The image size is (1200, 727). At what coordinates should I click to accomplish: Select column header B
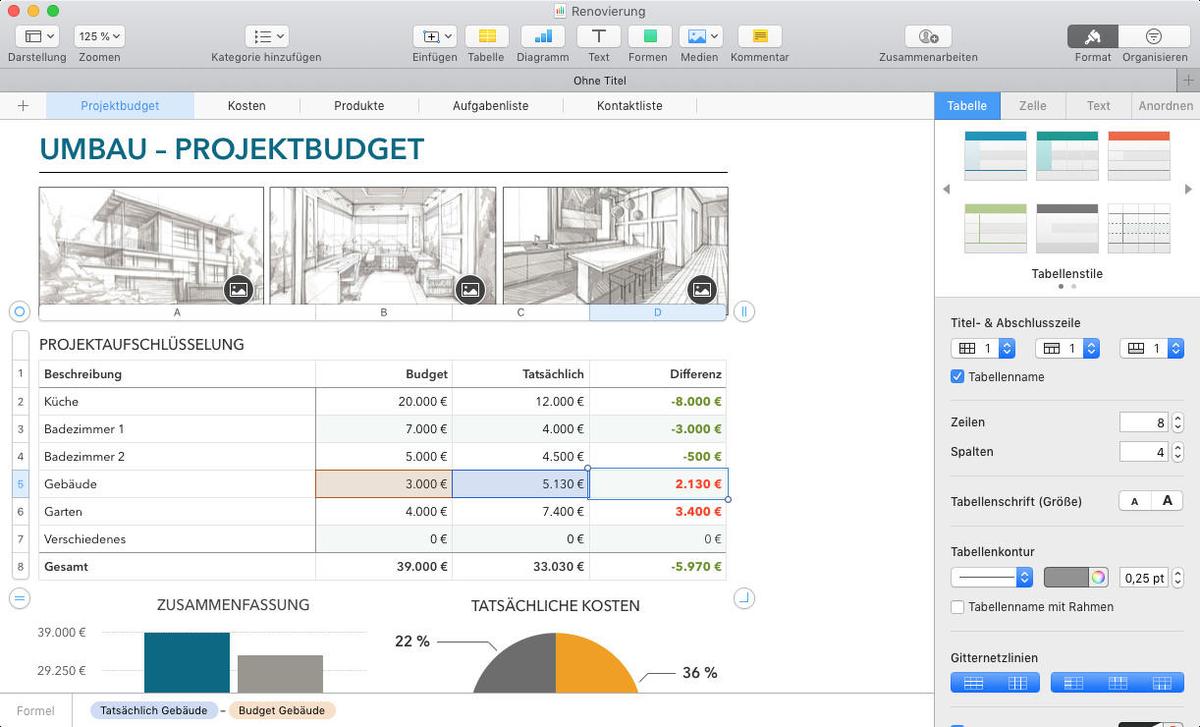(384, 312)
